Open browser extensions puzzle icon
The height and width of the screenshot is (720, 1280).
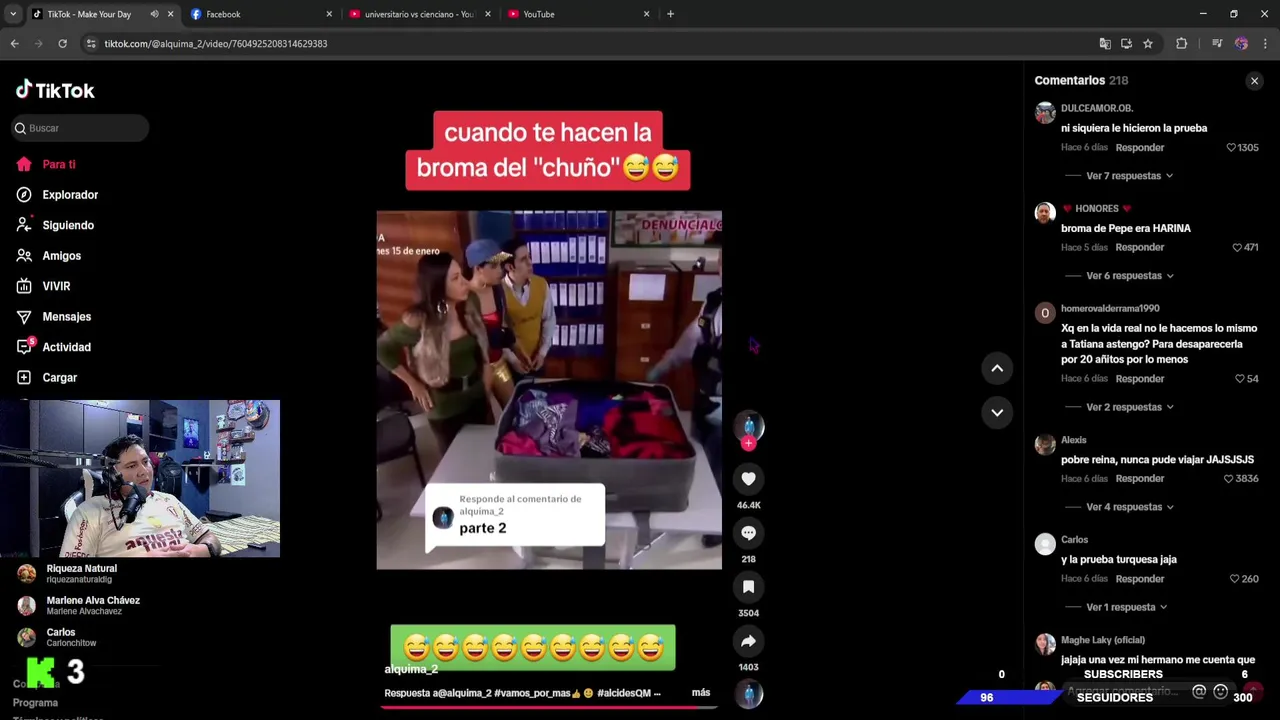pos(1182,44)
